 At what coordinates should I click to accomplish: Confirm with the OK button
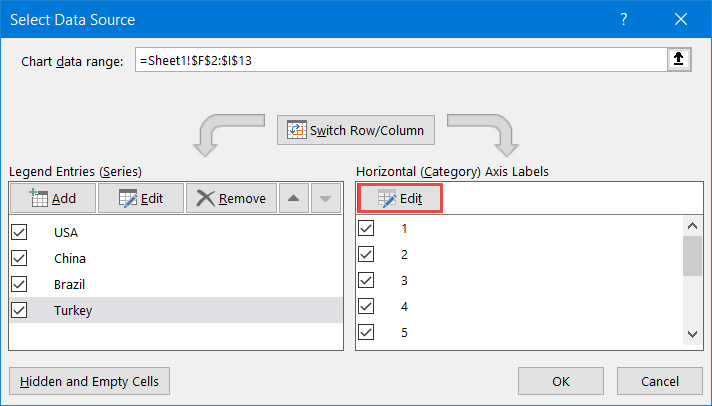[561, 381]
